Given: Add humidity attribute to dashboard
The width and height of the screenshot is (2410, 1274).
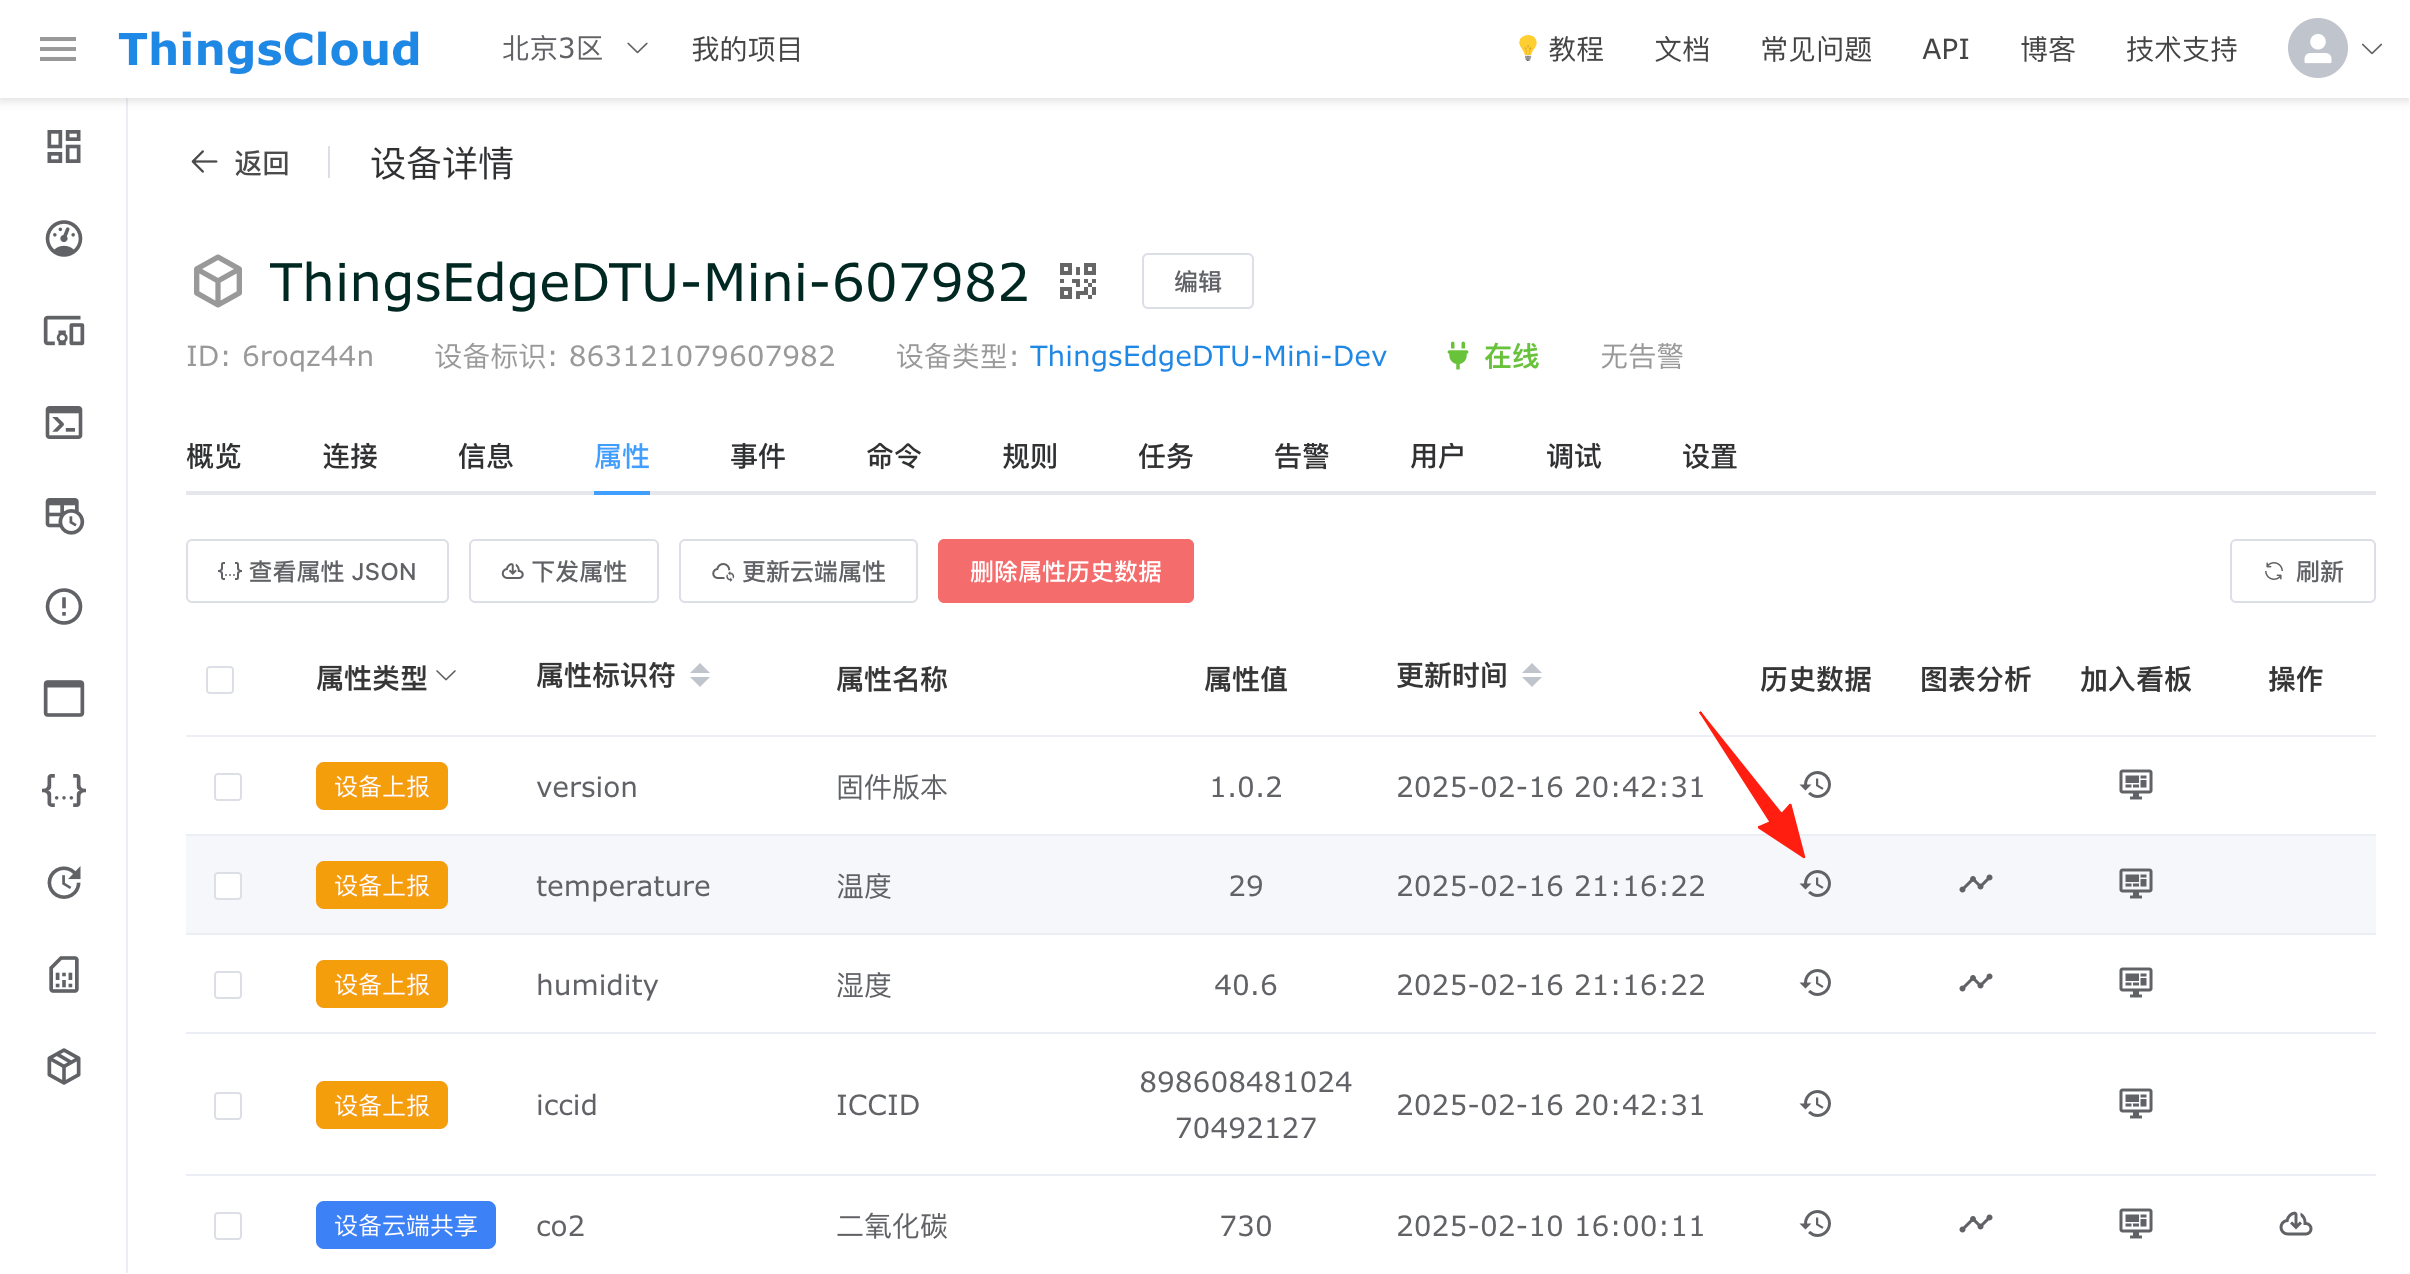Looking at the screenshot, I should [x=2136, y=983].
